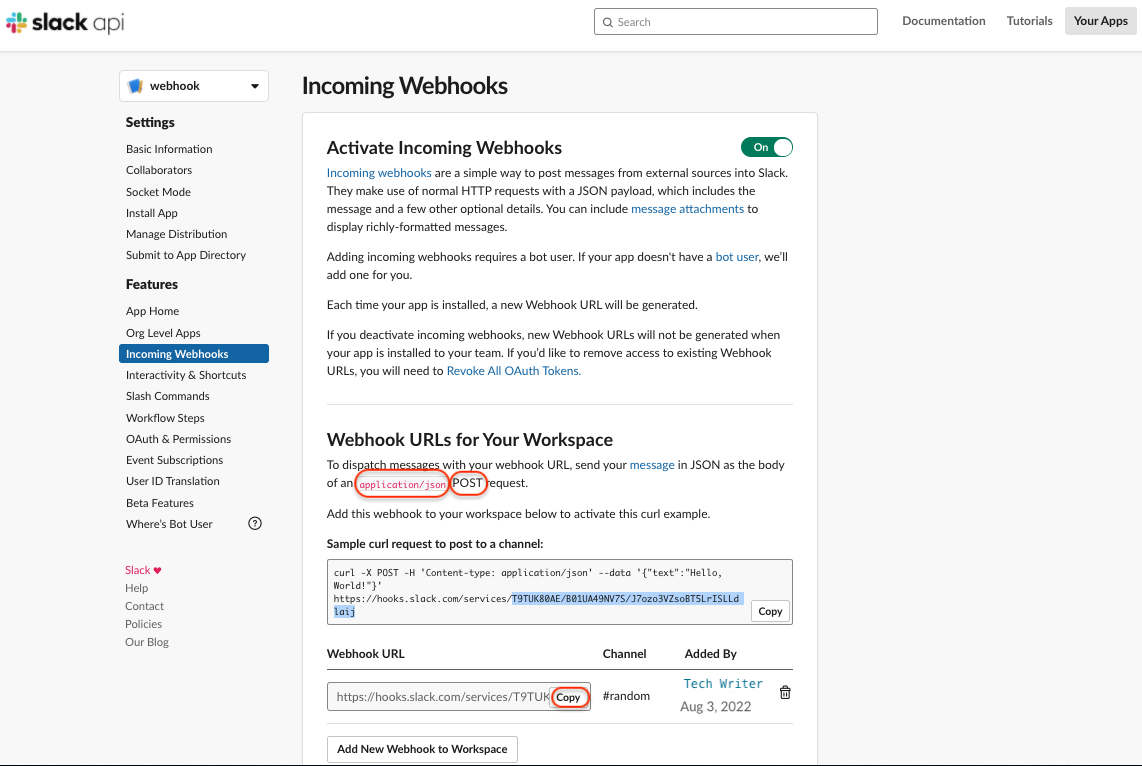Click the trash icon for the #random webhook
The image size is (1142, 766).
[785, 692]
